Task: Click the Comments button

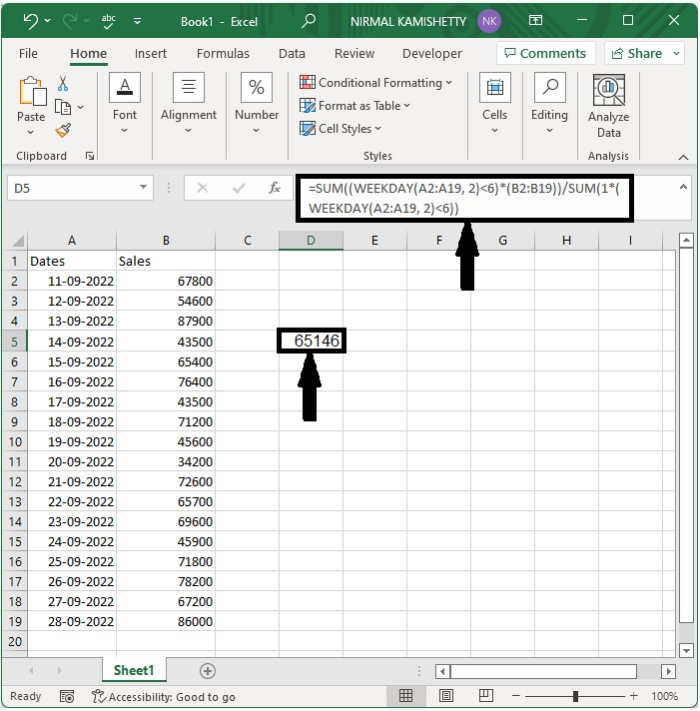Action: 545,54
